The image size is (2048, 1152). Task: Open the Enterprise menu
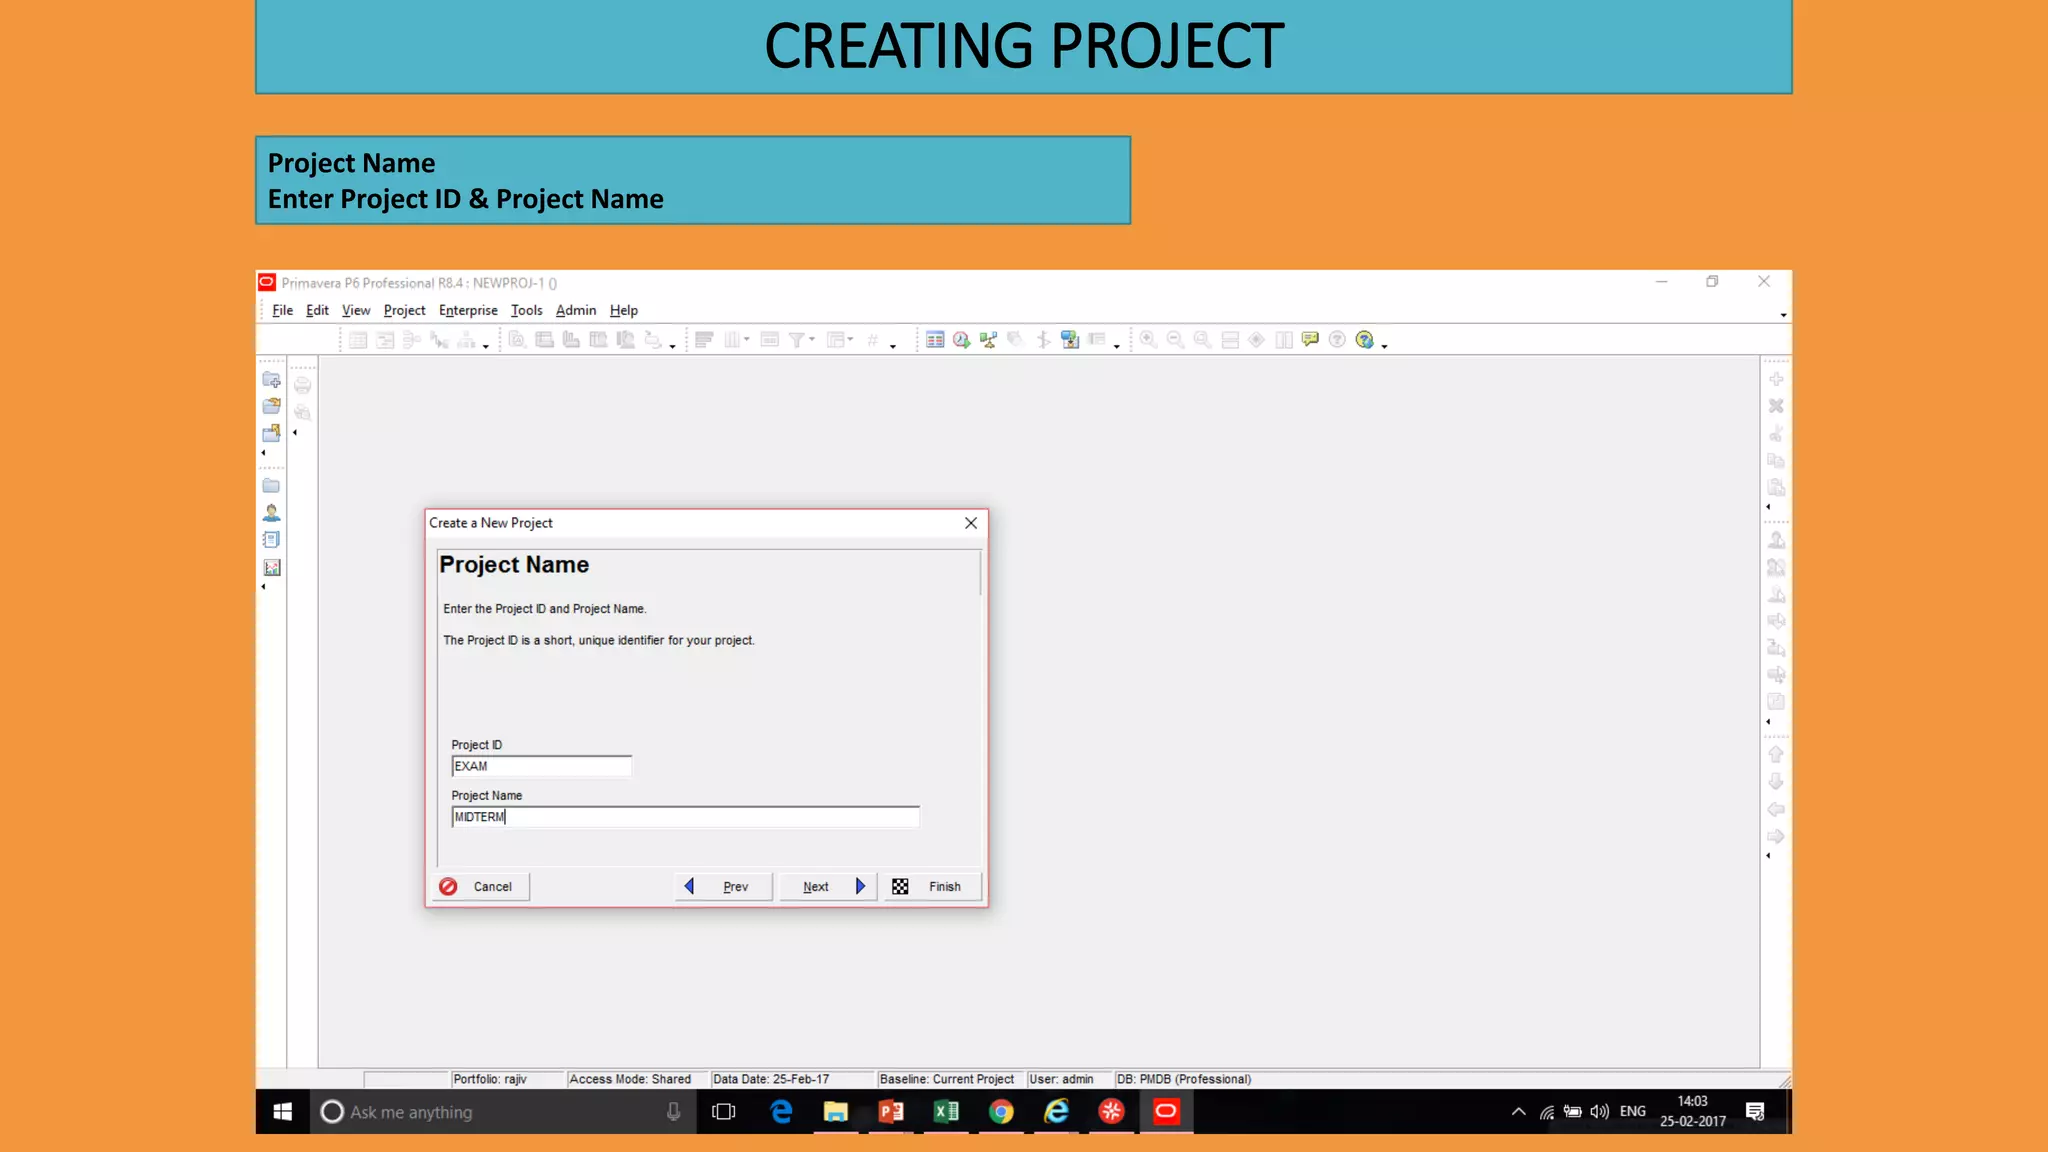[468, 310]
